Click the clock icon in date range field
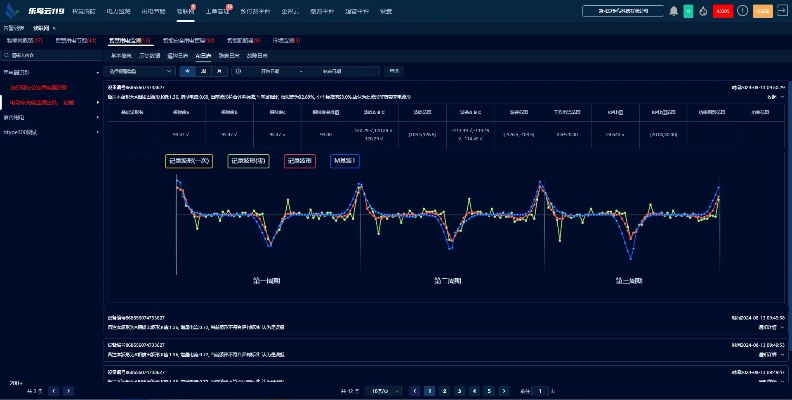Screen dimensions: 792x400 point(238,72)
